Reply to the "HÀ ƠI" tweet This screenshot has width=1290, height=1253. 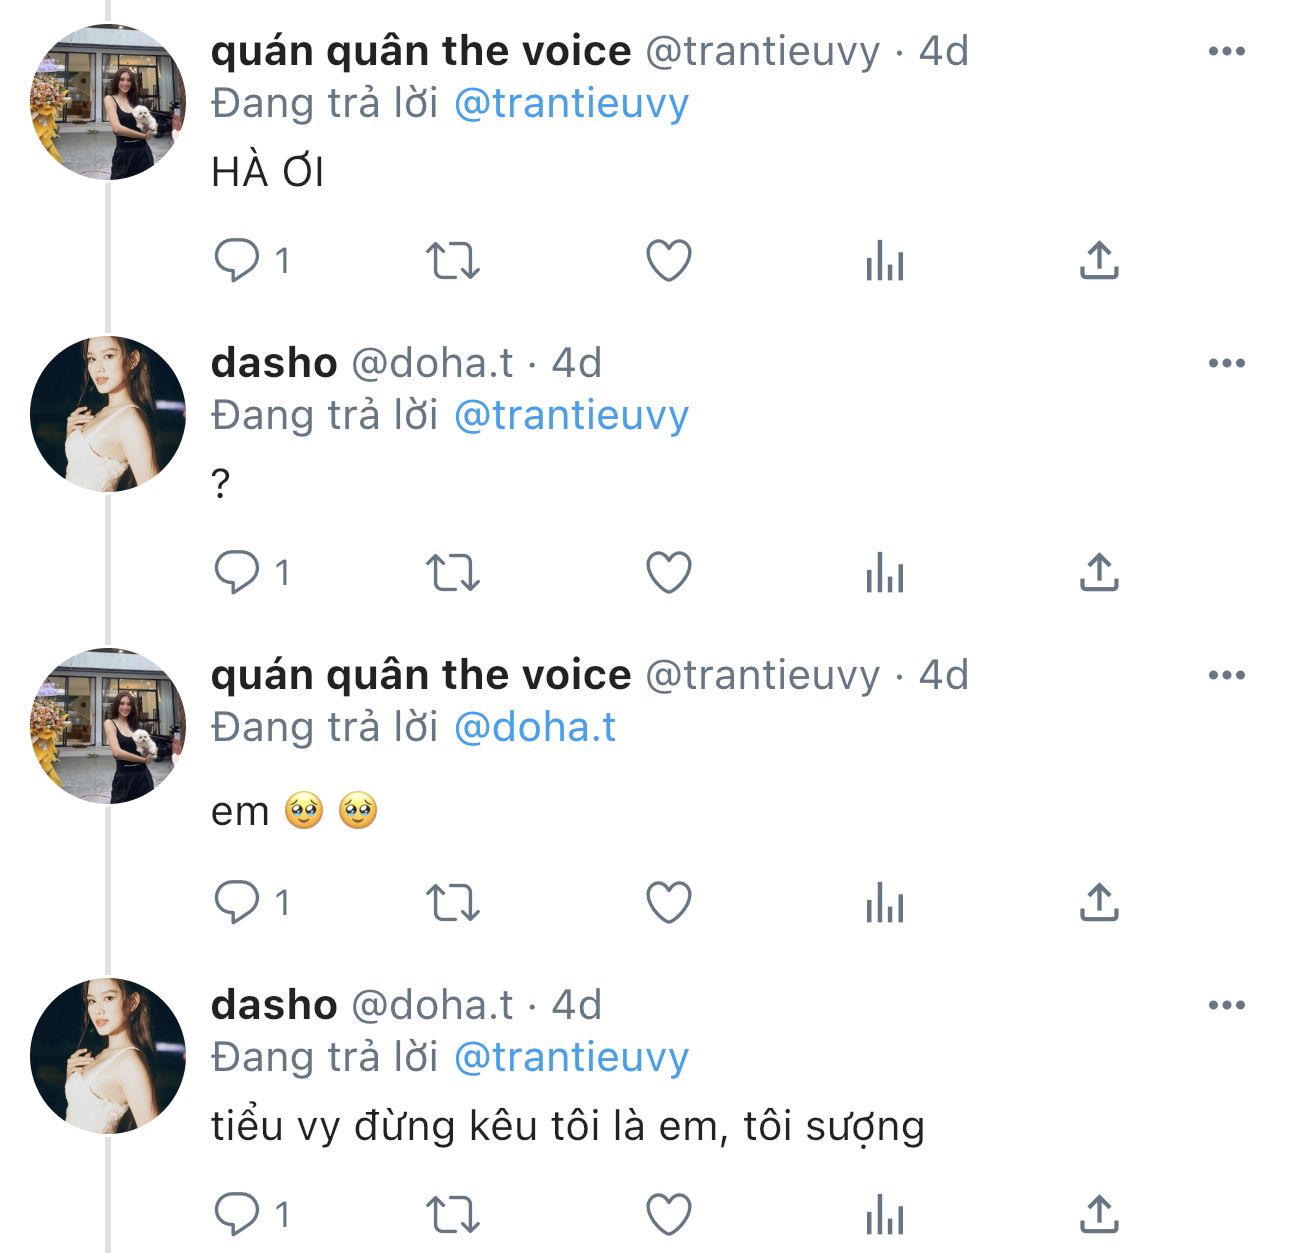(237, 261)
